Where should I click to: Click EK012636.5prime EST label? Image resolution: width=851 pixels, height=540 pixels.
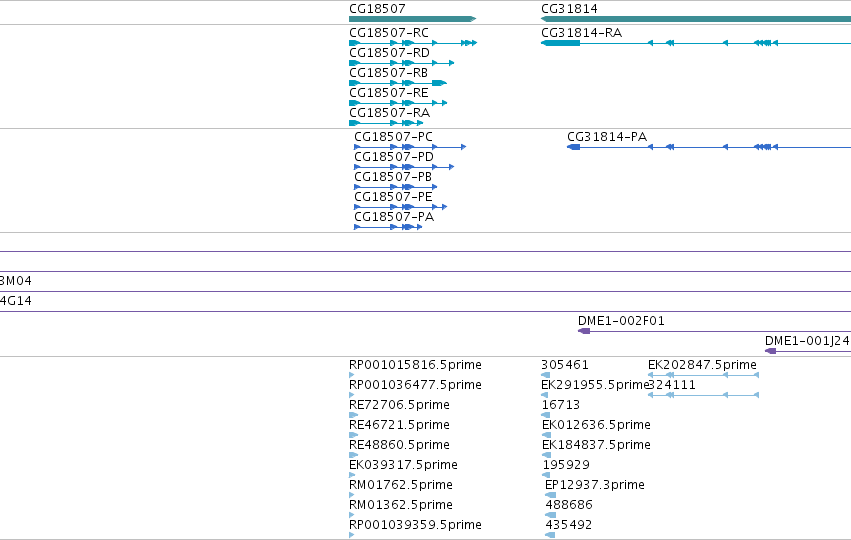(596, 425)
